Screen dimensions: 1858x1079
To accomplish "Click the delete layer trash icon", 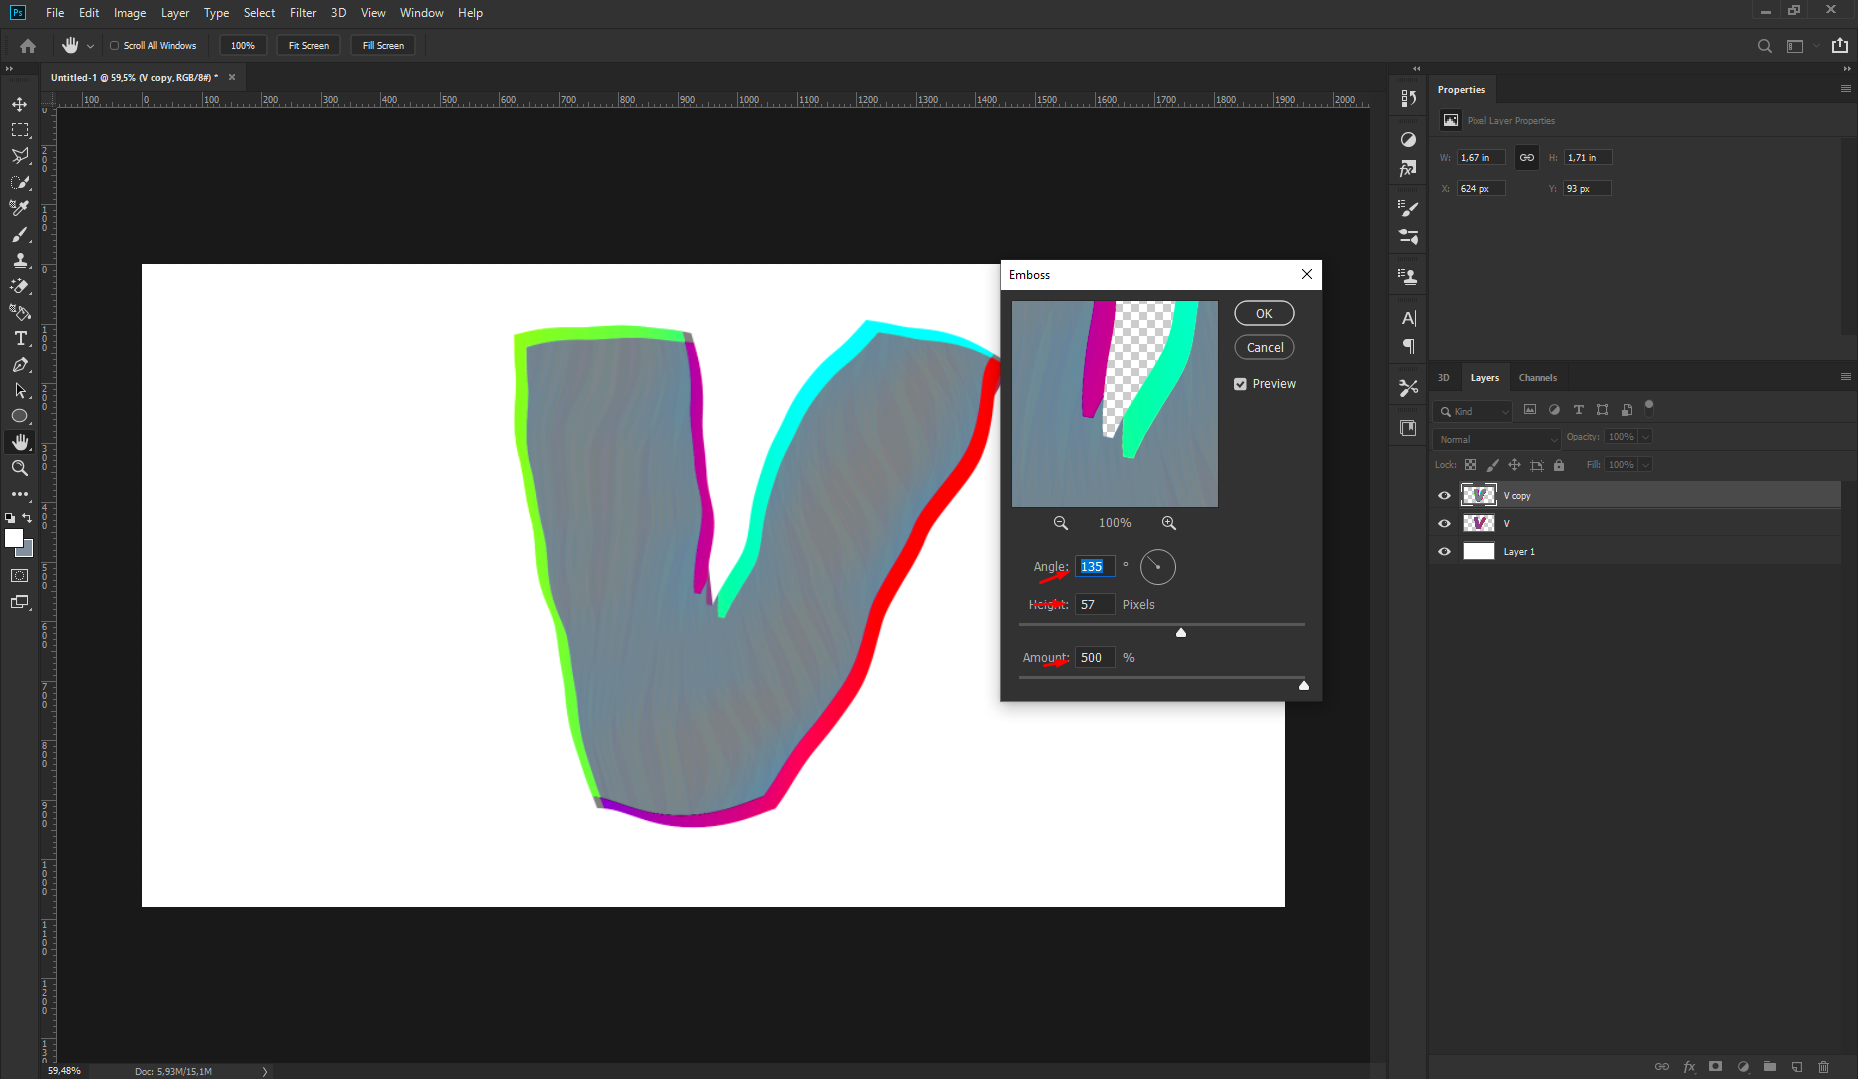I will point(1824,1067).
